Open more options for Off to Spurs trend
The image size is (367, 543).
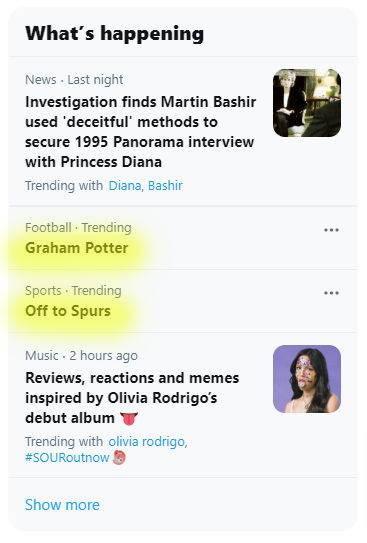(x=331, y=293)
